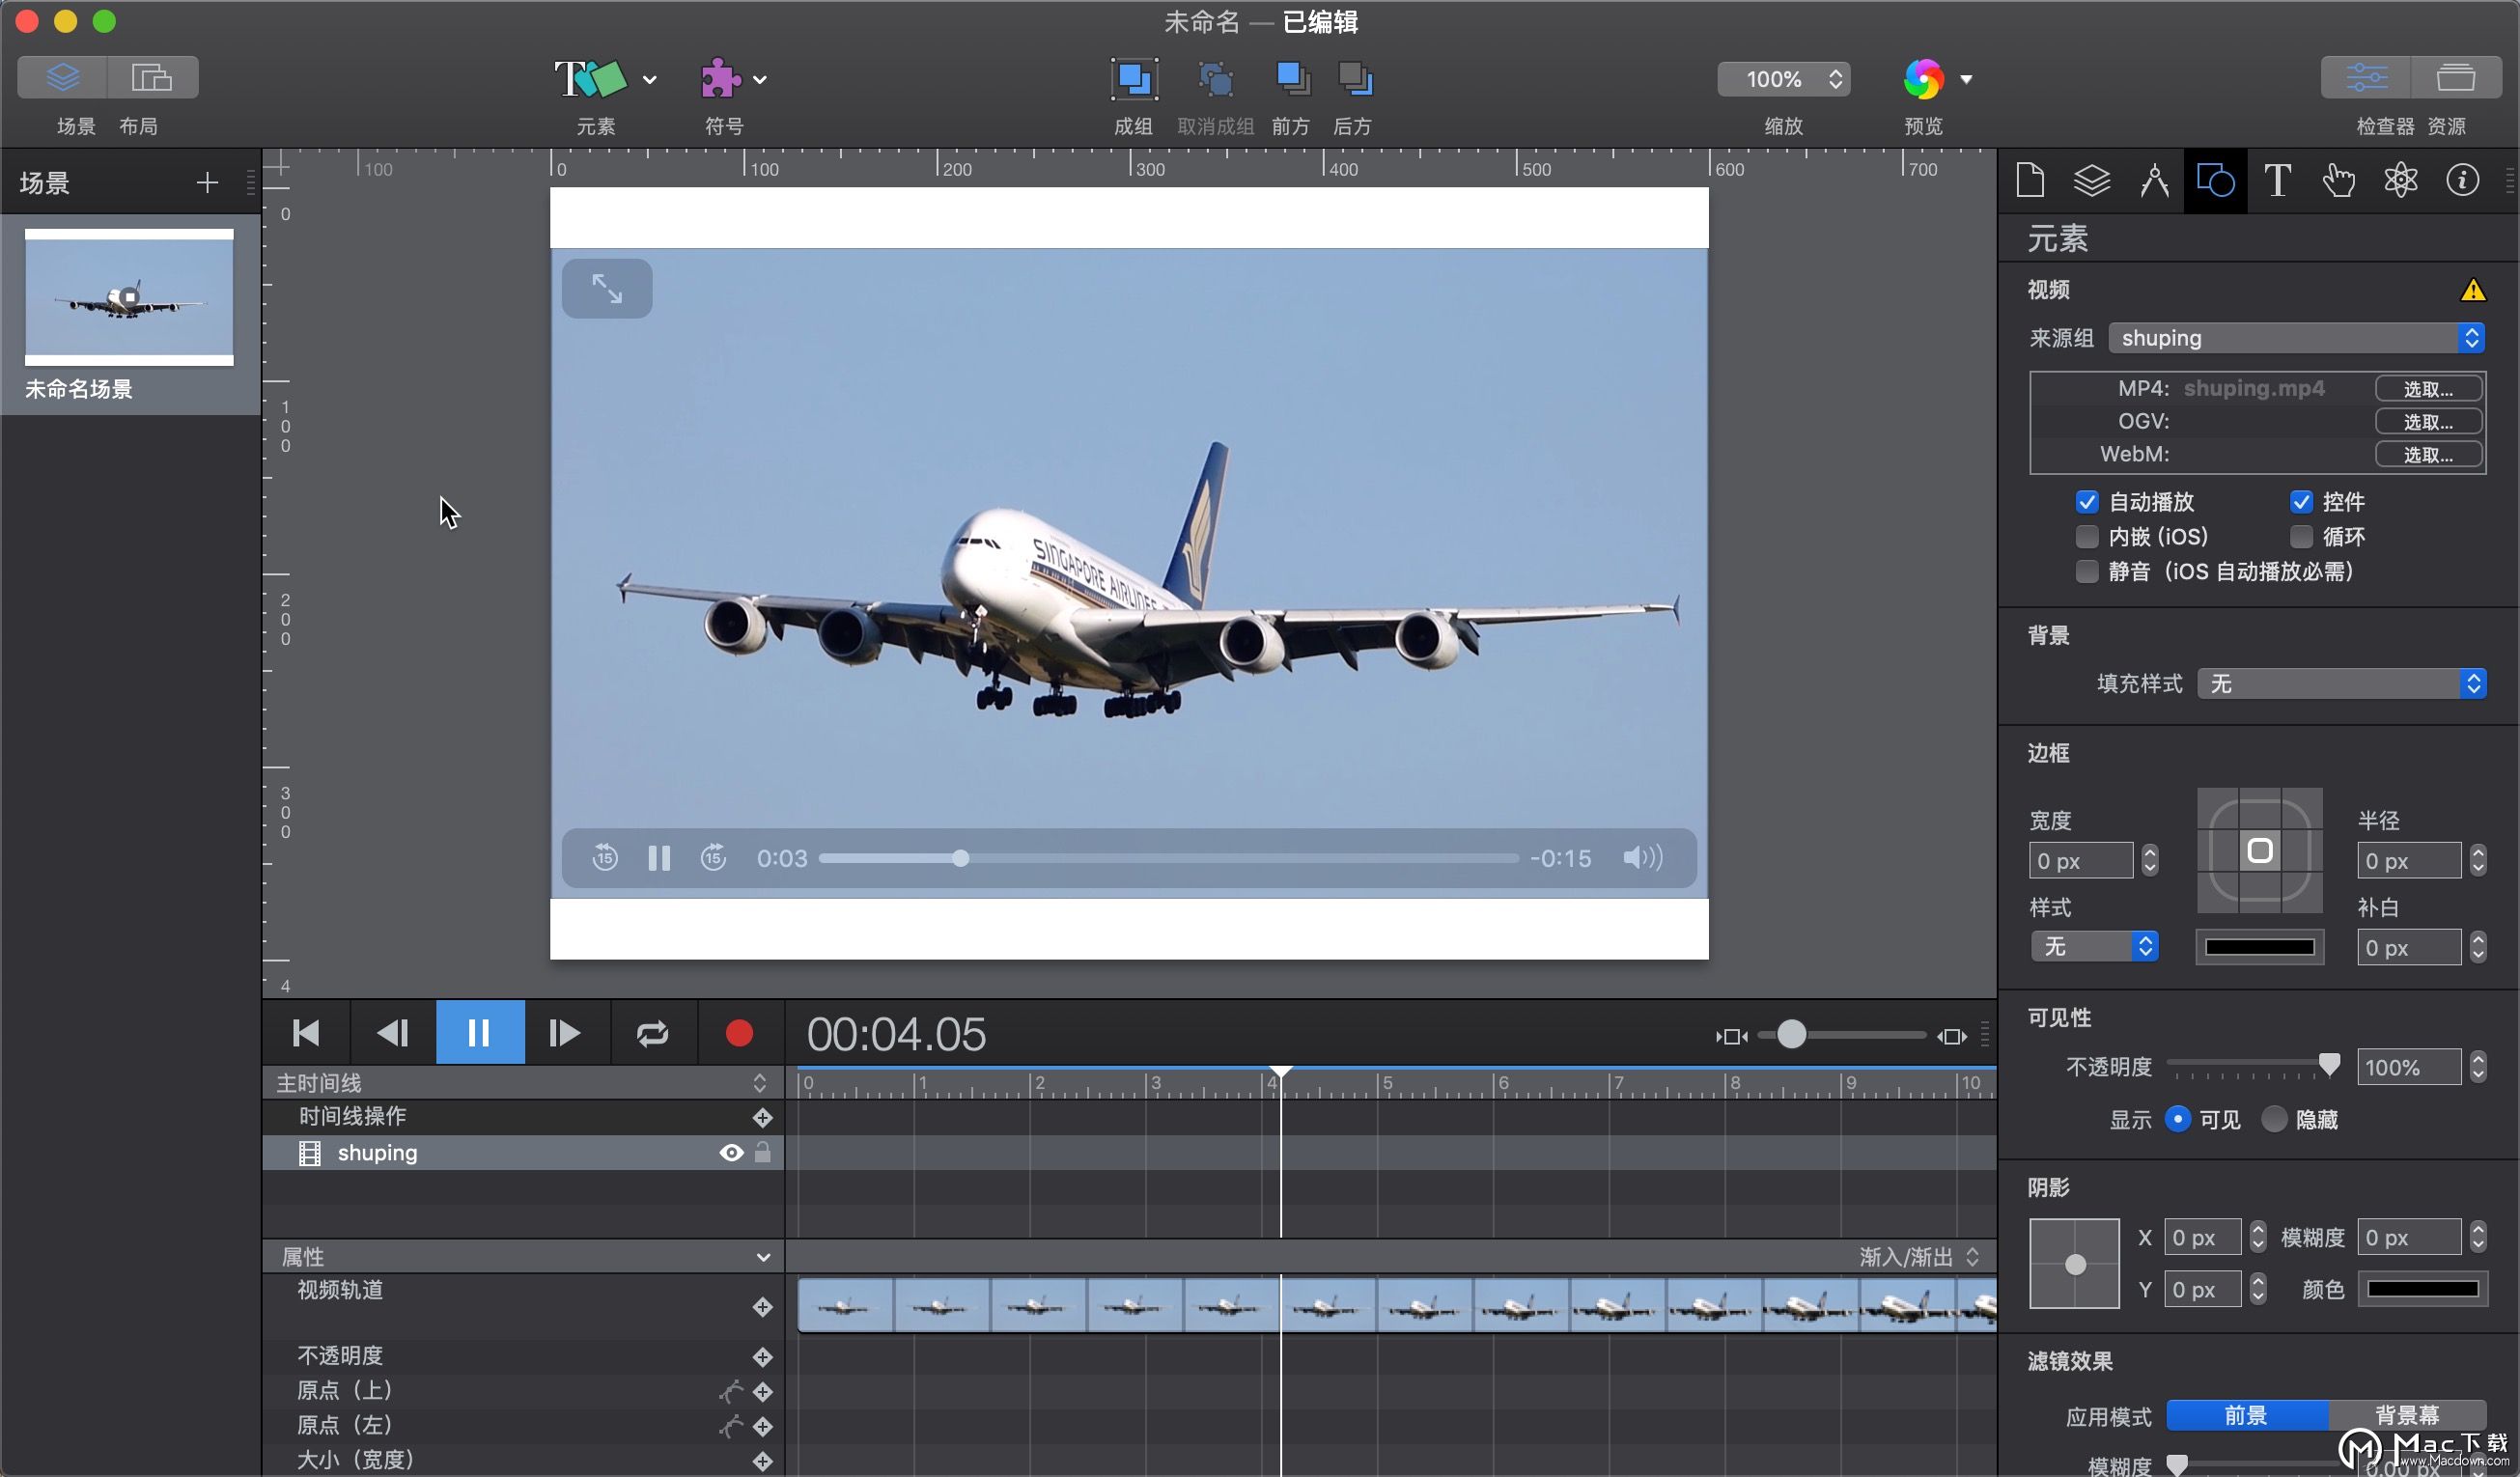The height and width of the screenshot is (1477, 2520).
Task: Open the Elements insert tool
Action: pos(590,78)
